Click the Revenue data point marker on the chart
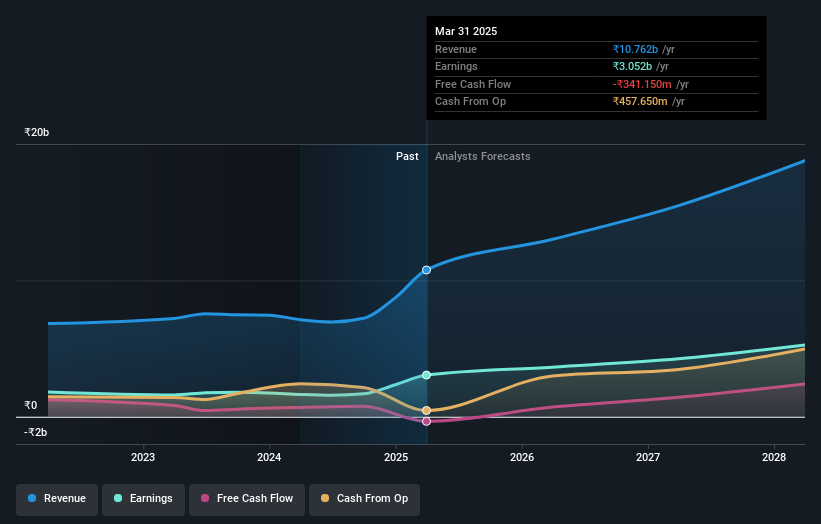This screenshot has width=821, height=524. [x=426, y=270]
